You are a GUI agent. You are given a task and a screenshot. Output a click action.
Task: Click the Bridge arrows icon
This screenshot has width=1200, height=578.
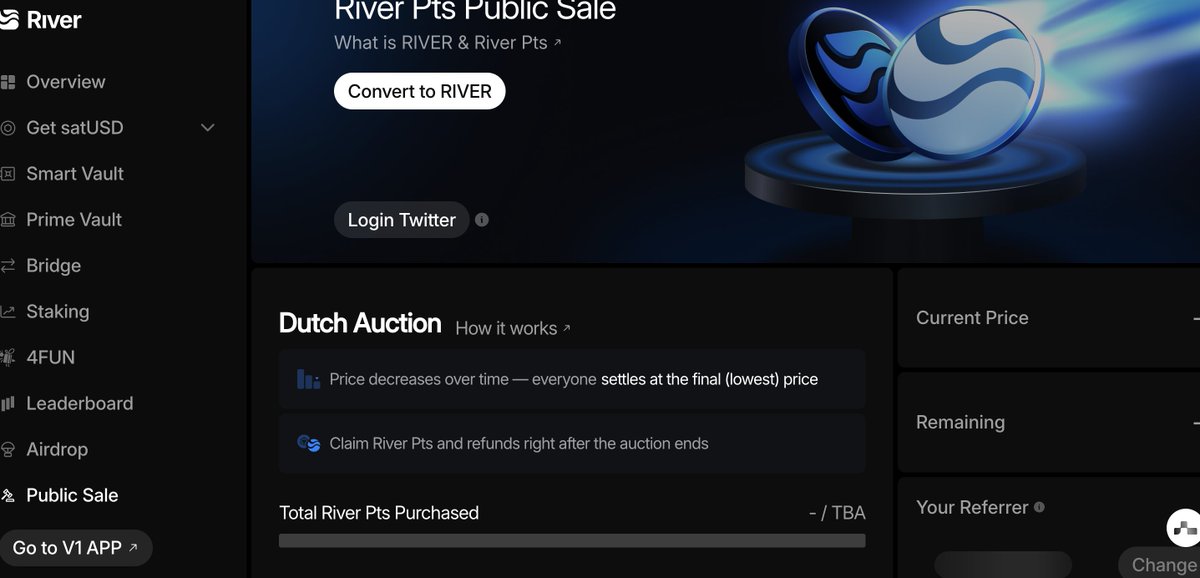8,266
